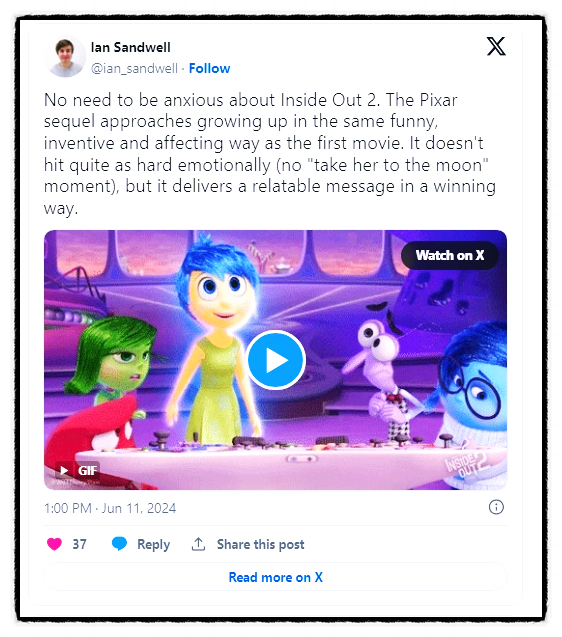This screenshot has height=637, width=562.
Task: Play the Inside Out 2 GIF
Action: point(276,360)
